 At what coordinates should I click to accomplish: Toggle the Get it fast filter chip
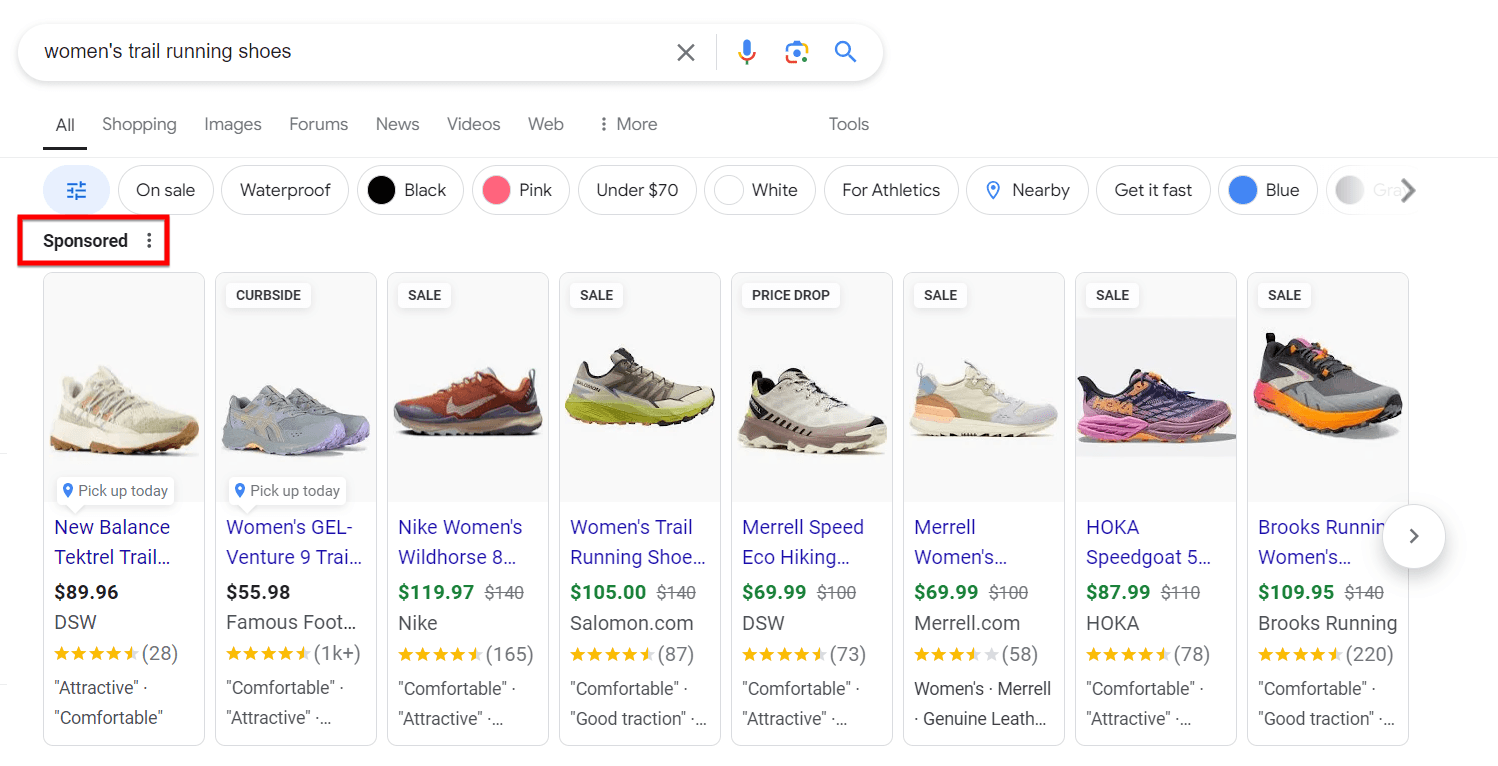(1153, 190)
